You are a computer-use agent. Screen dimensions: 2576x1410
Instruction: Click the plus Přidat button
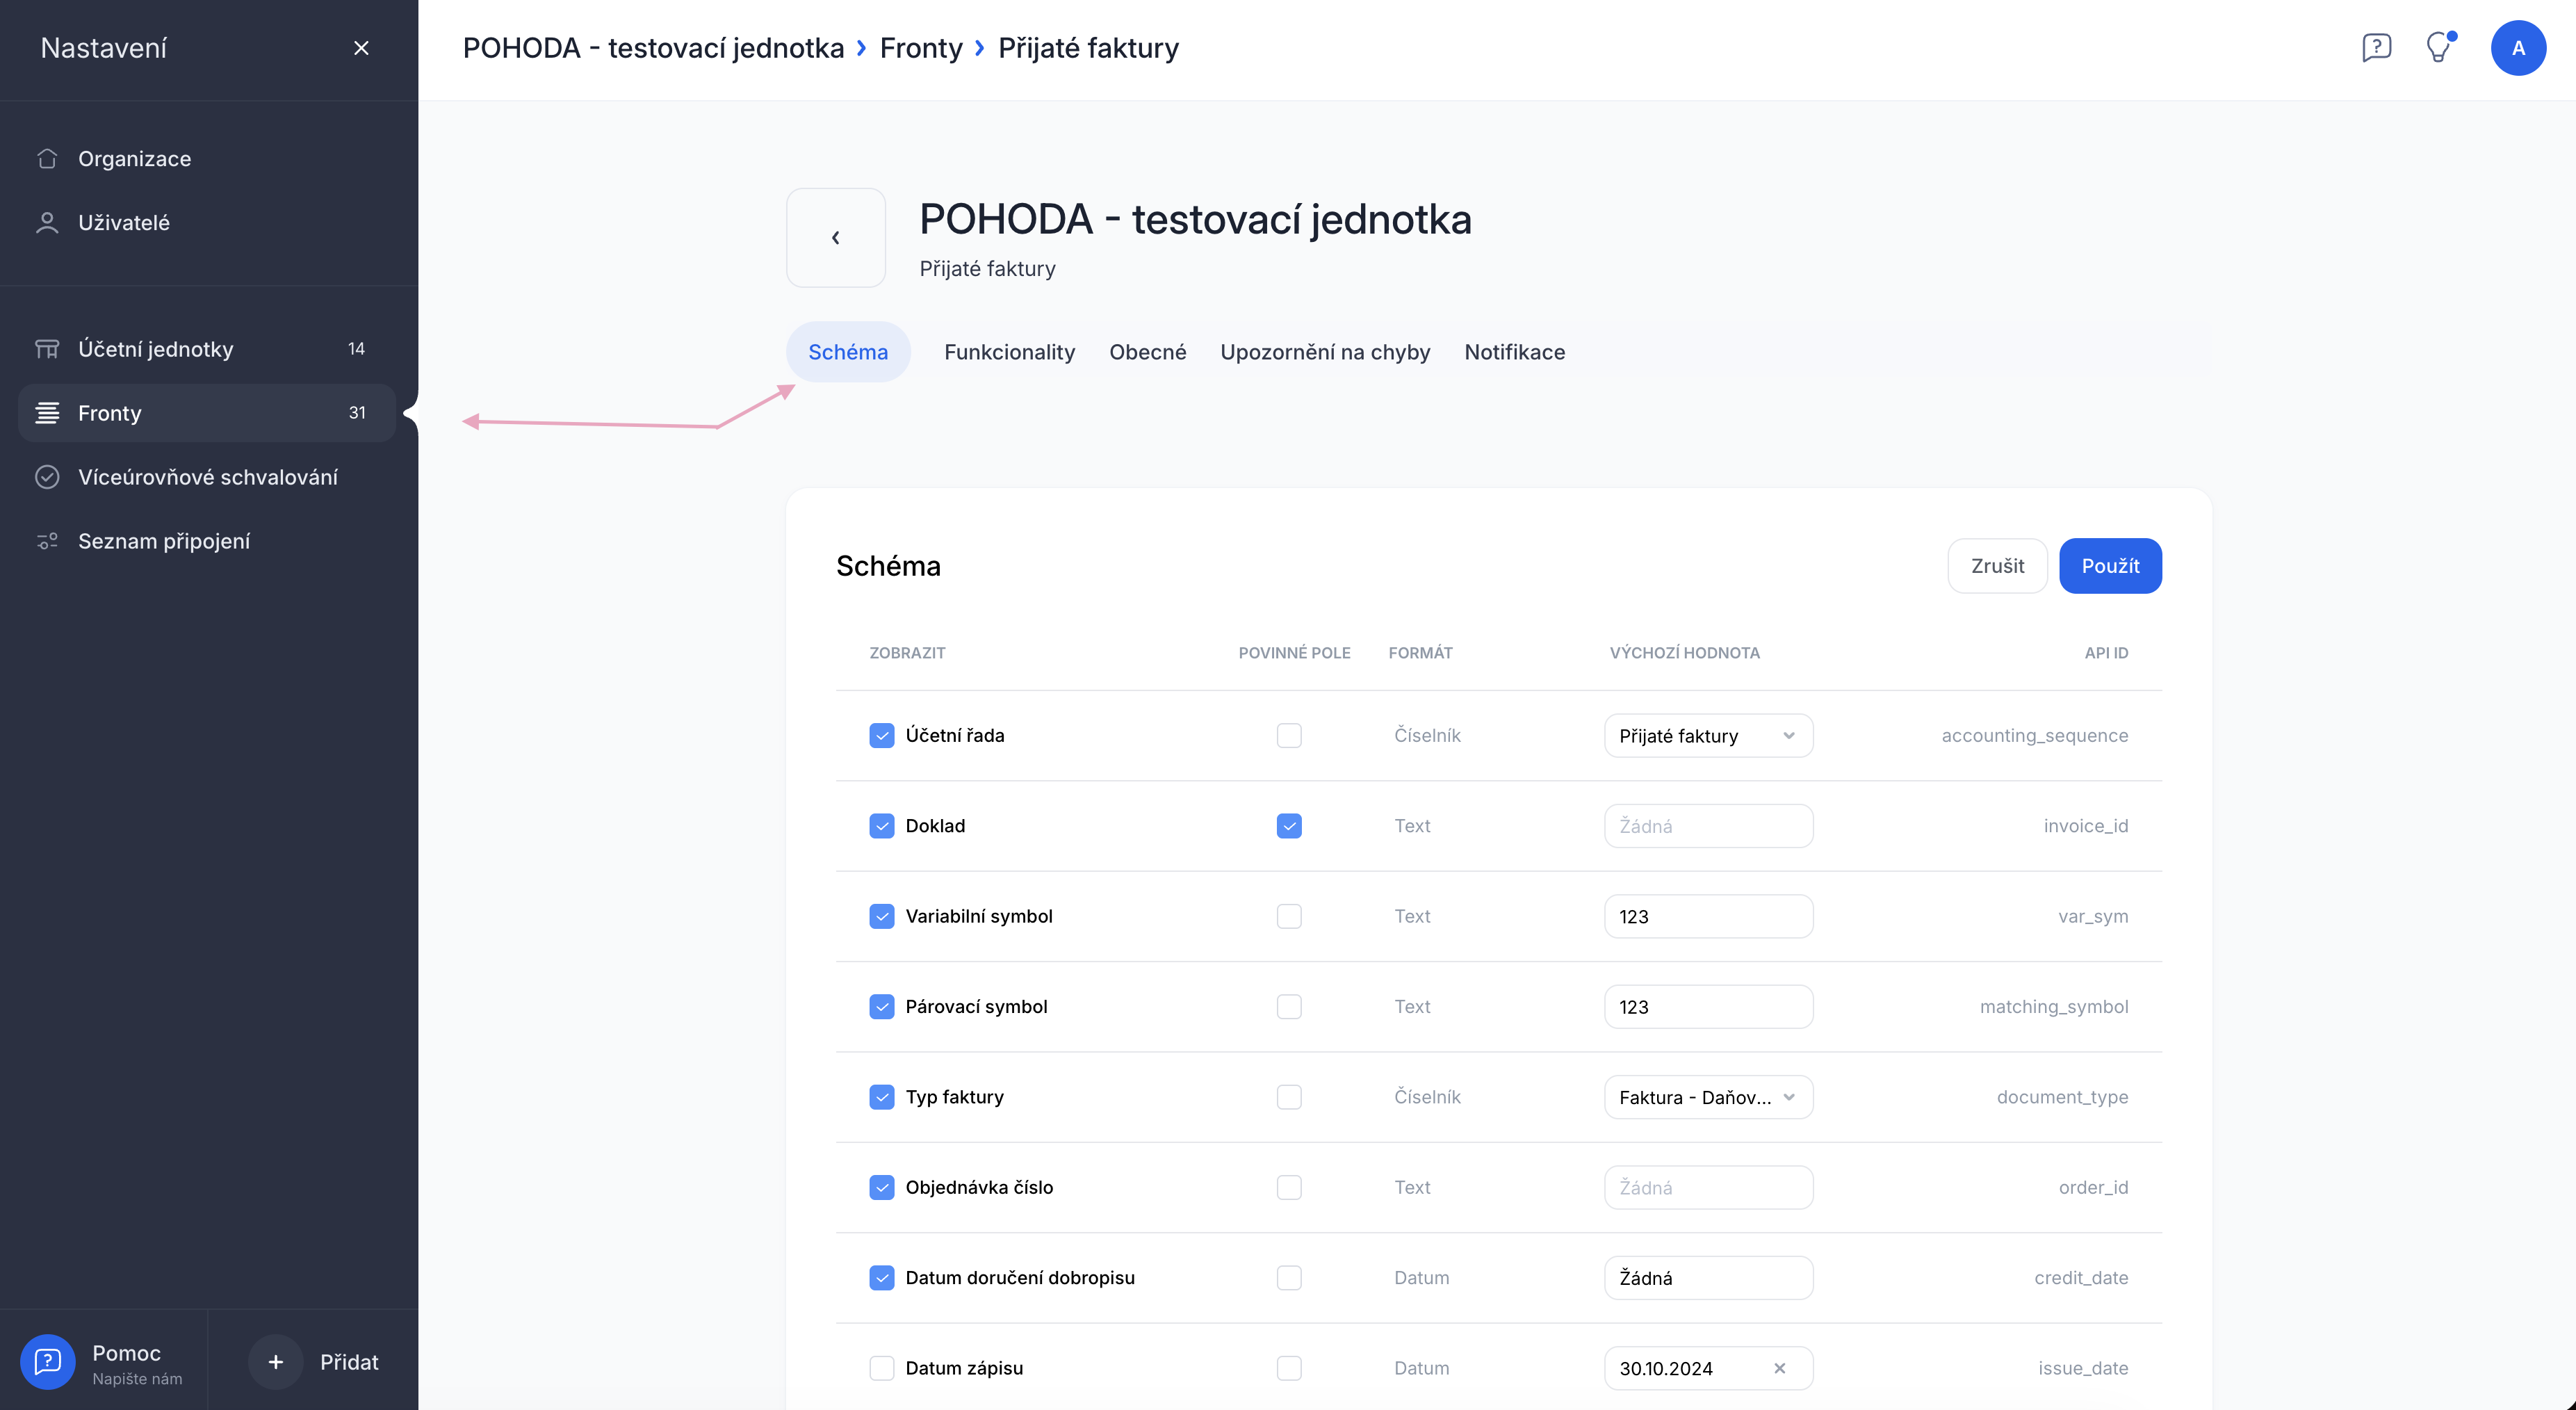[276, 1362]
